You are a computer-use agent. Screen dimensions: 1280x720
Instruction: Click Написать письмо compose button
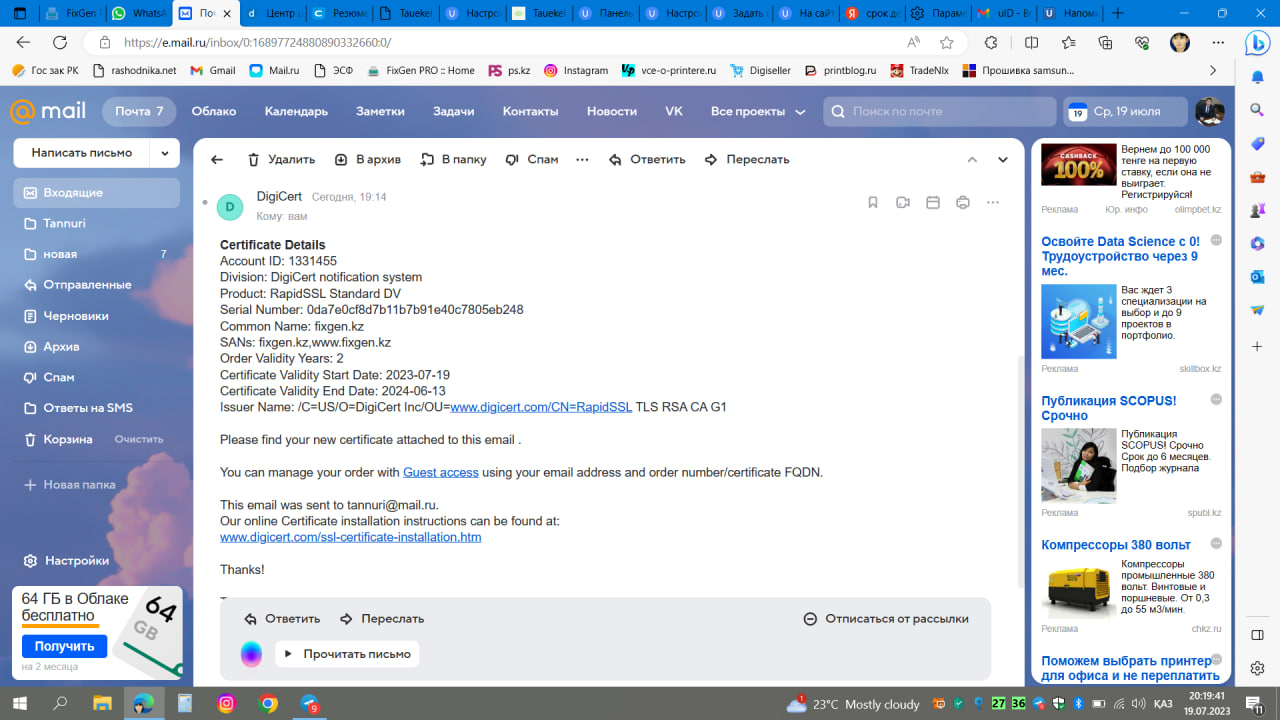[82, 153]
